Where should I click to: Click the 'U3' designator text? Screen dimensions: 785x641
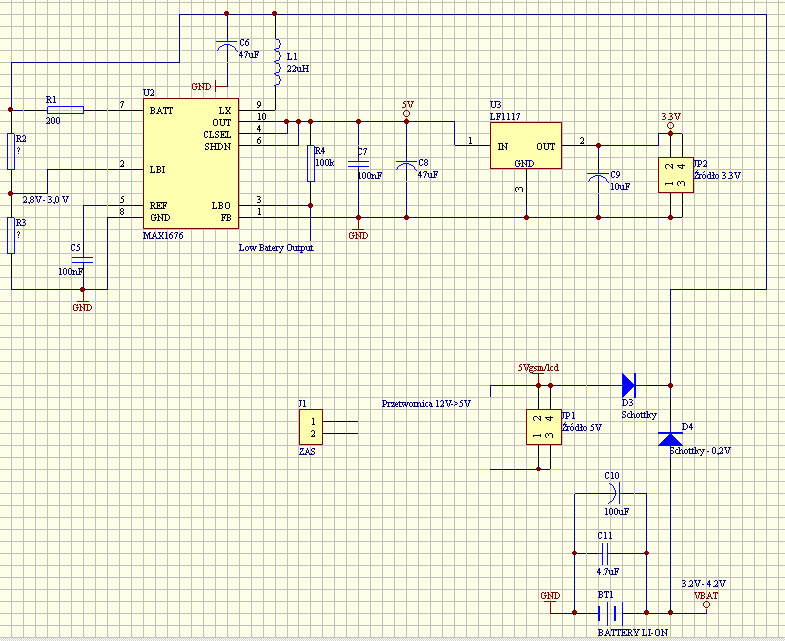pyautogui.click(x=495, y=105)
